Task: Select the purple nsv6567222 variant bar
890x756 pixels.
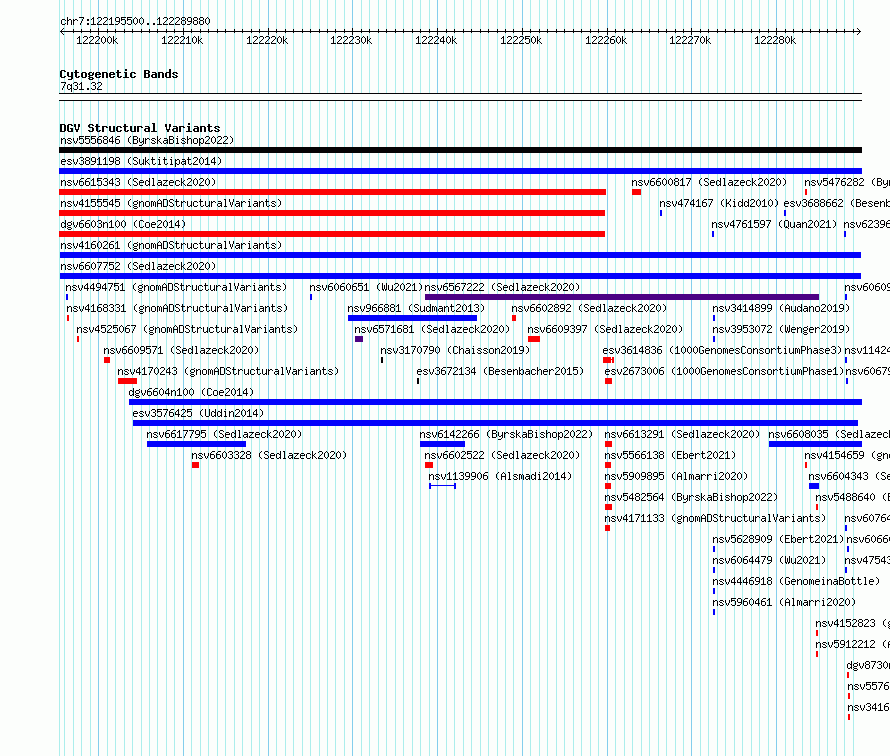Action: 622,297
